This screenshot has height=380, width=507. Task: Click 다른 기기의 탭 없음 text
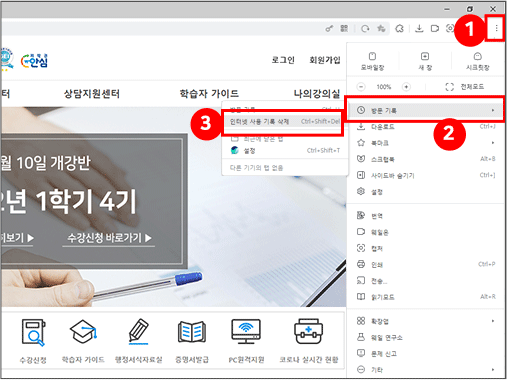coord(256,168)
